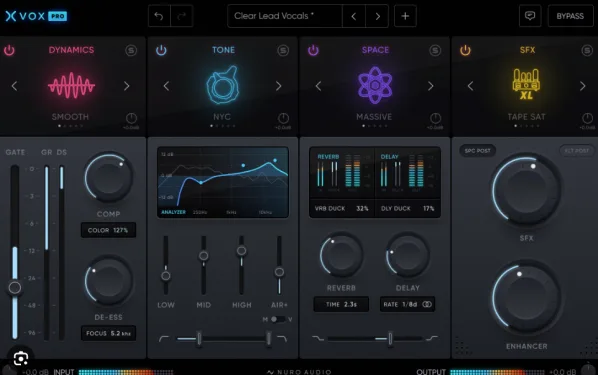Click the Gate slider handle
598x375 pixels.
click(x=15, y=288)
